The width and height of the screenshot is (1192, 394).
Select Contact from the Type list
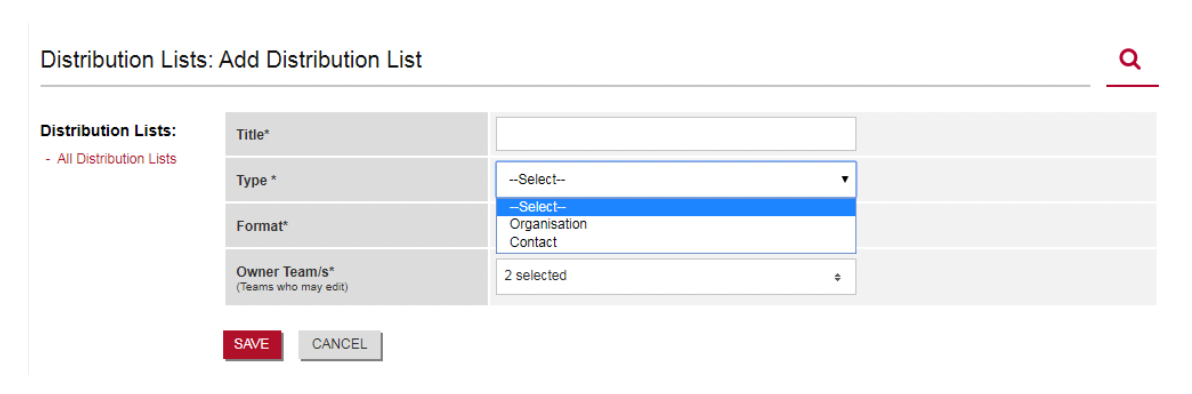(533, 243)
